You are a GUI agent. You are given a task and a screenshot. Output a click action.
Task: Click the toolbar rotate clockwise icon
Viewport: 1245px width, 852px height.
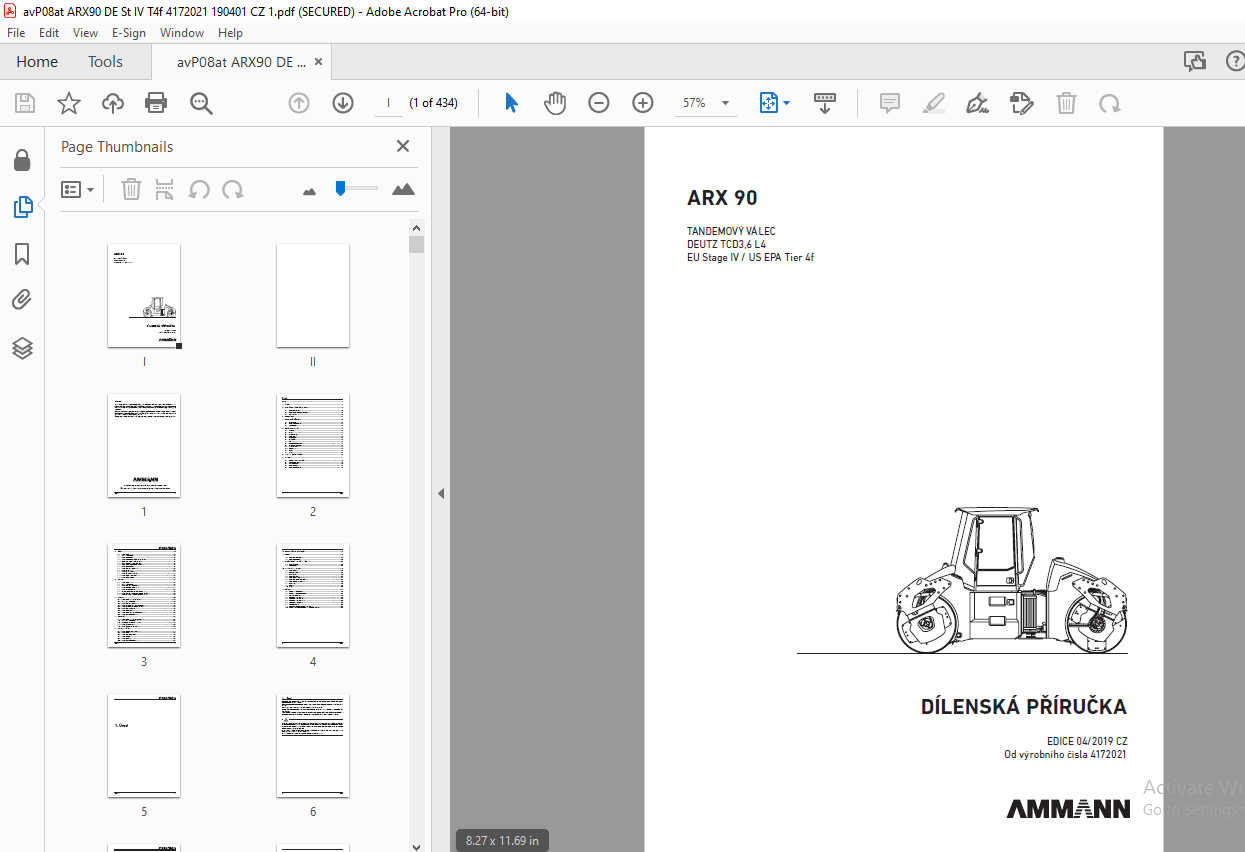point(1109,103)
